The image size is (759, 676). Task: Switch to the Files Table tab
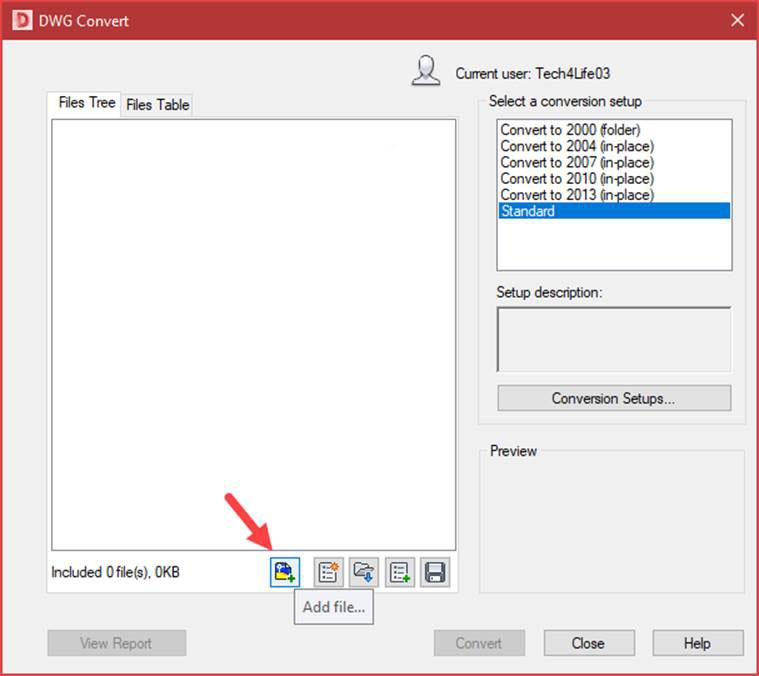pos(157,105)
